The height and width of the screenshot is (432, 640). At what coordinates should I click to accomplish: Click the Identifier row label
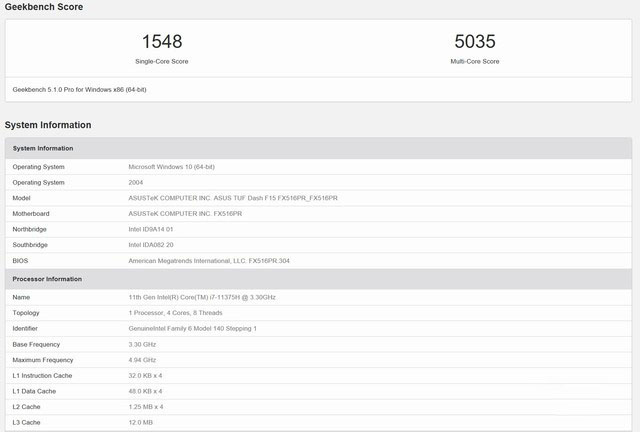tap(25, 328)
